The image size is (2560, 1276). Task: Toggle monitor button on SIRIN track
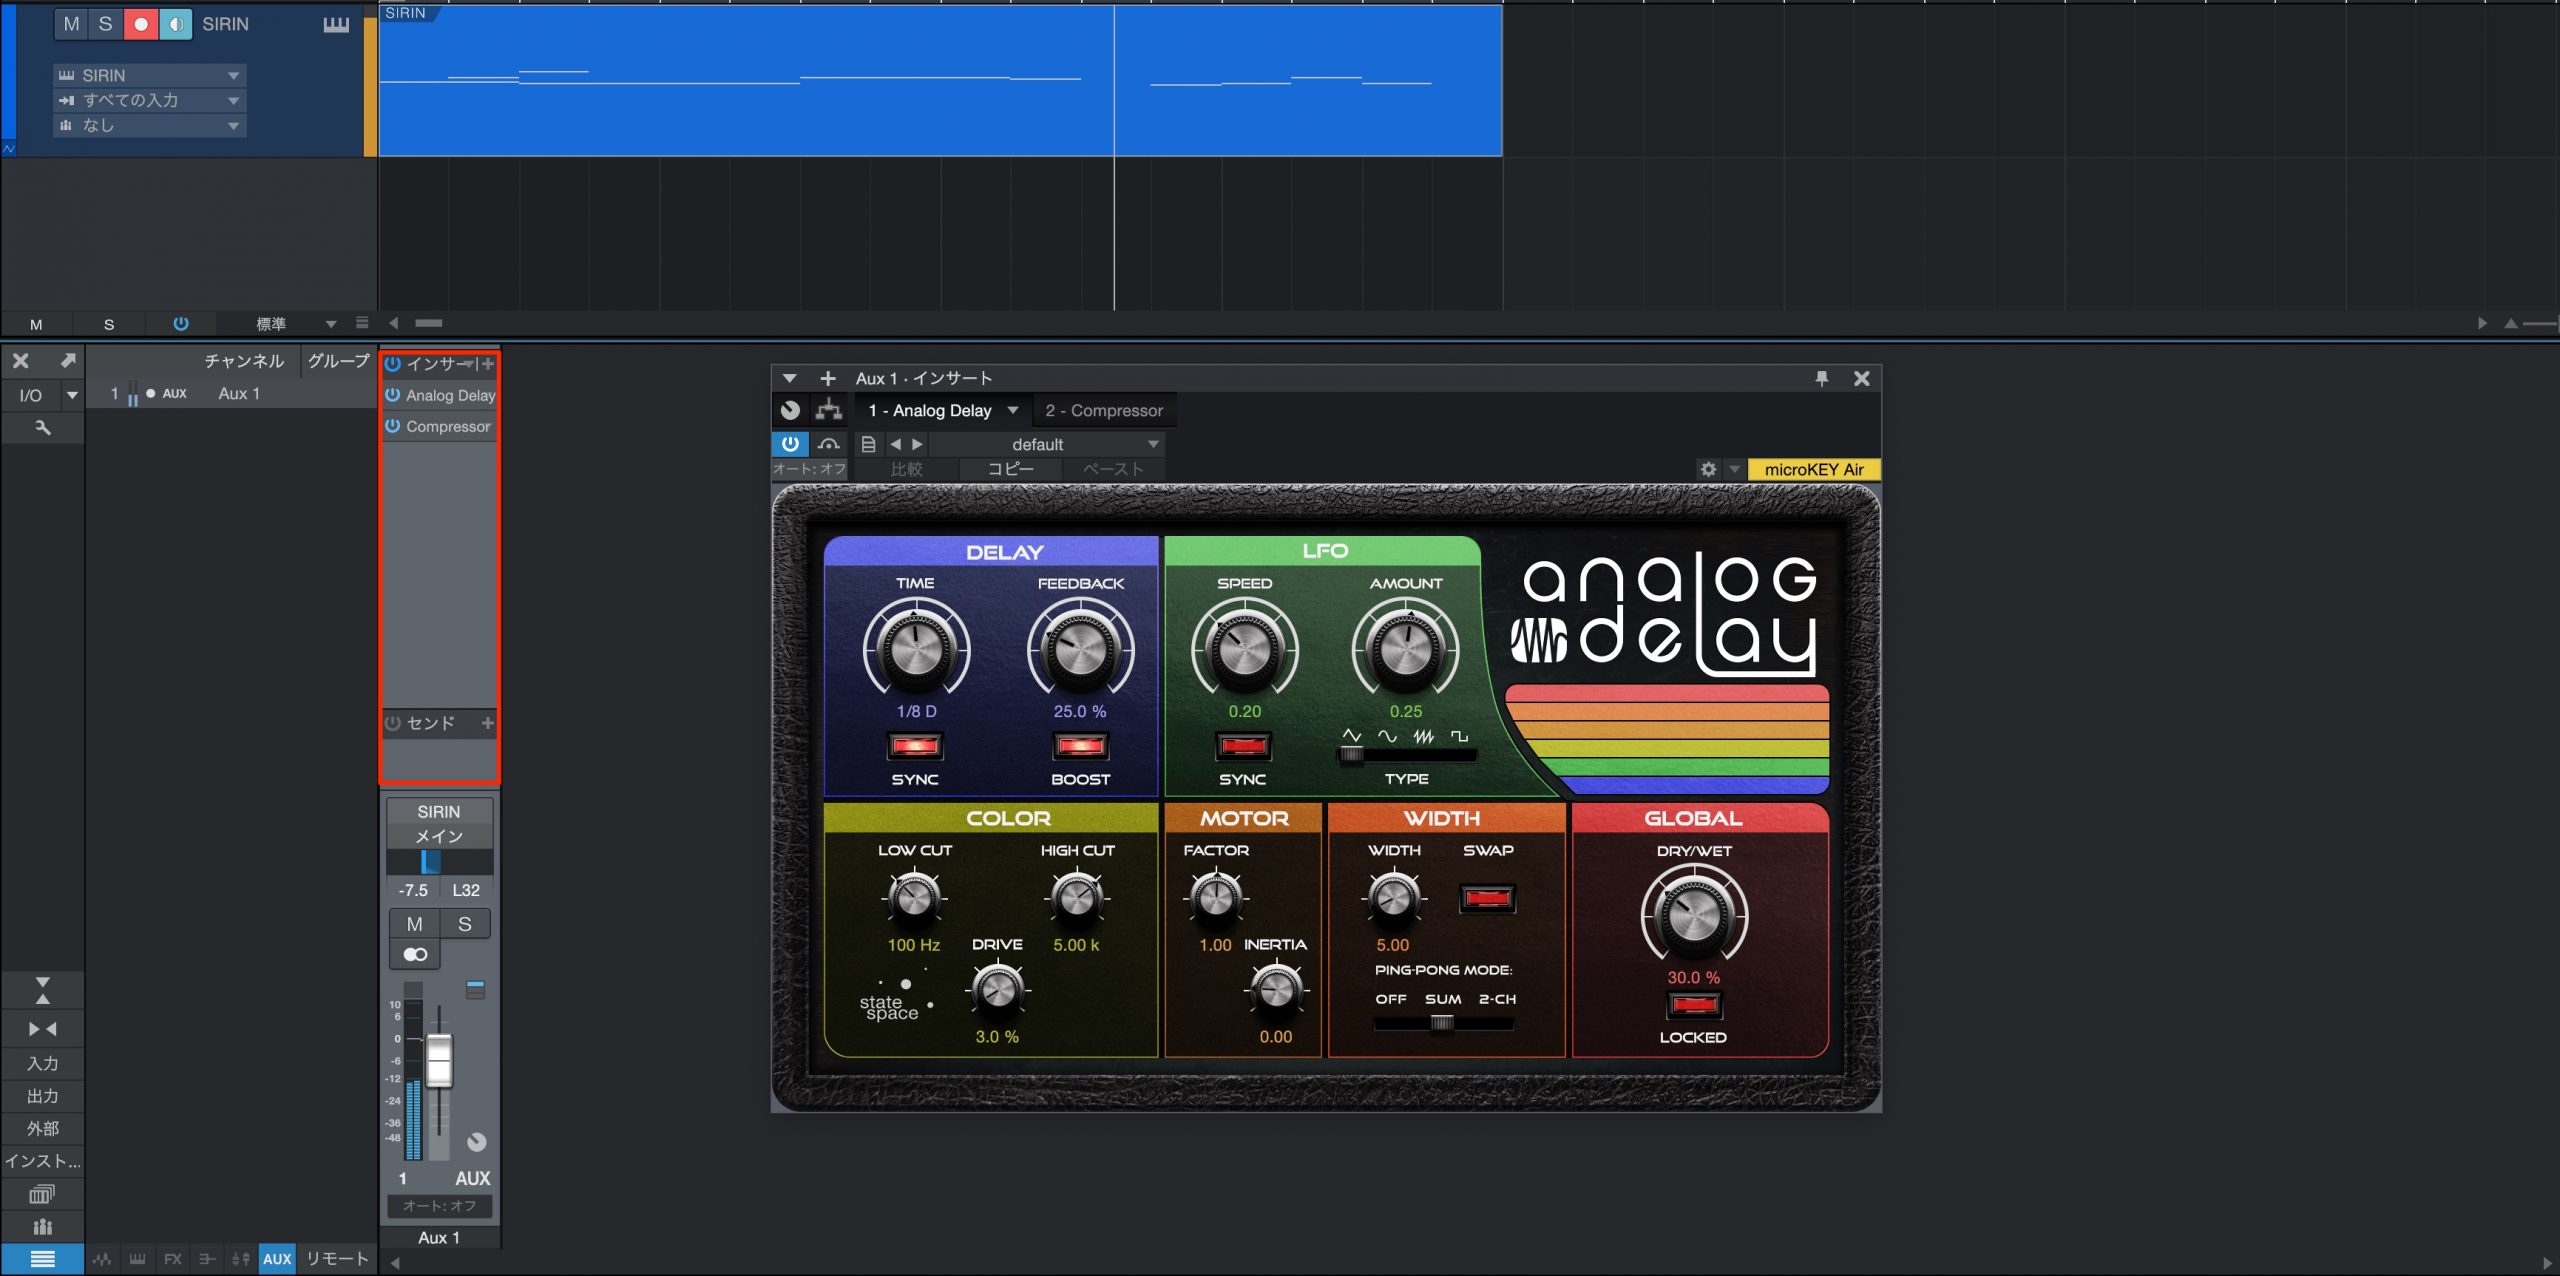(x=175, y=24)
